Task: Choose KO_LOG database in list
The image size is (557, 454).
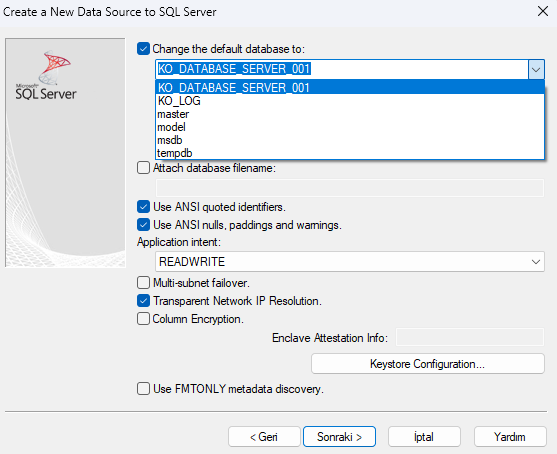Action: pyautogui.click(x=350, y=101)
